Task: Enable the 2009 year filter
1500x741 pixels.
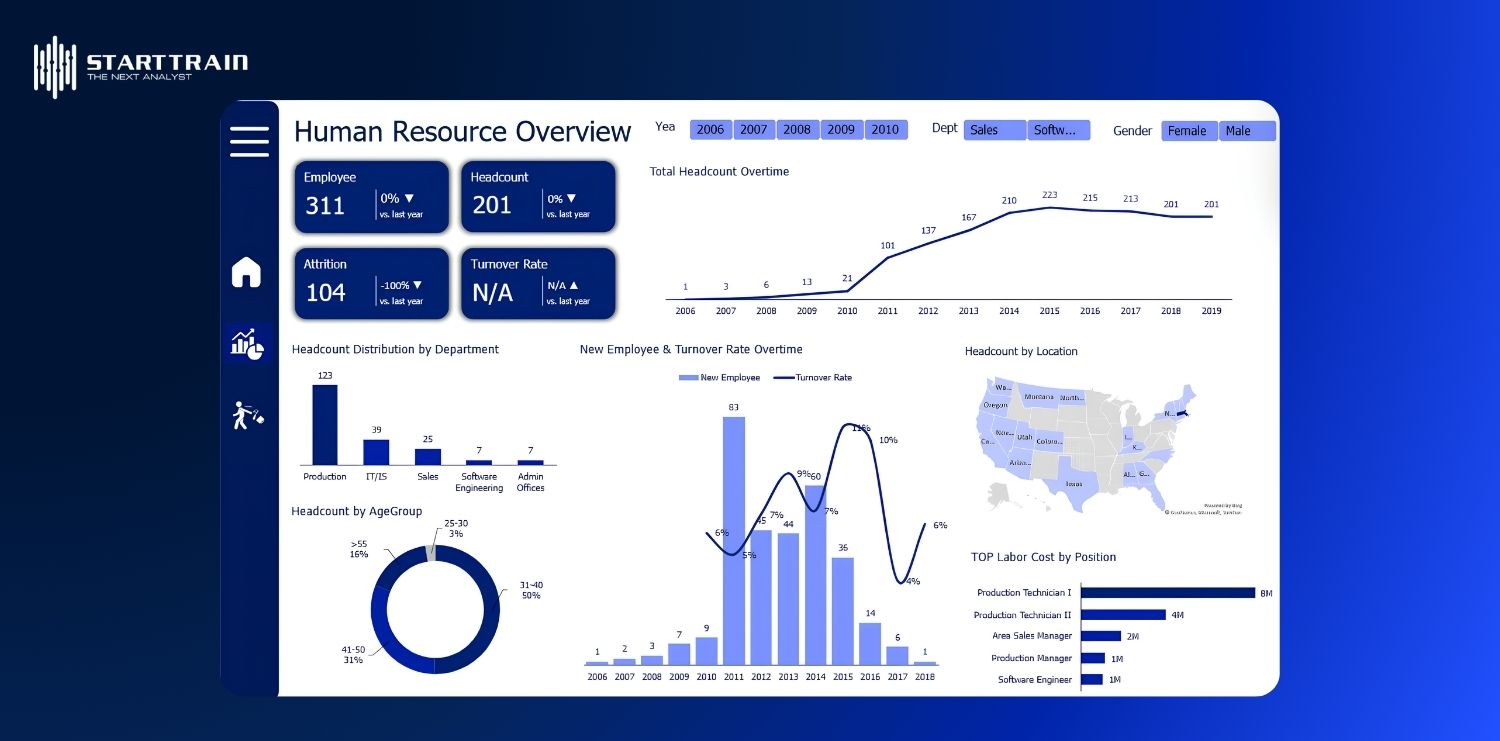Action: pos(841,130)
